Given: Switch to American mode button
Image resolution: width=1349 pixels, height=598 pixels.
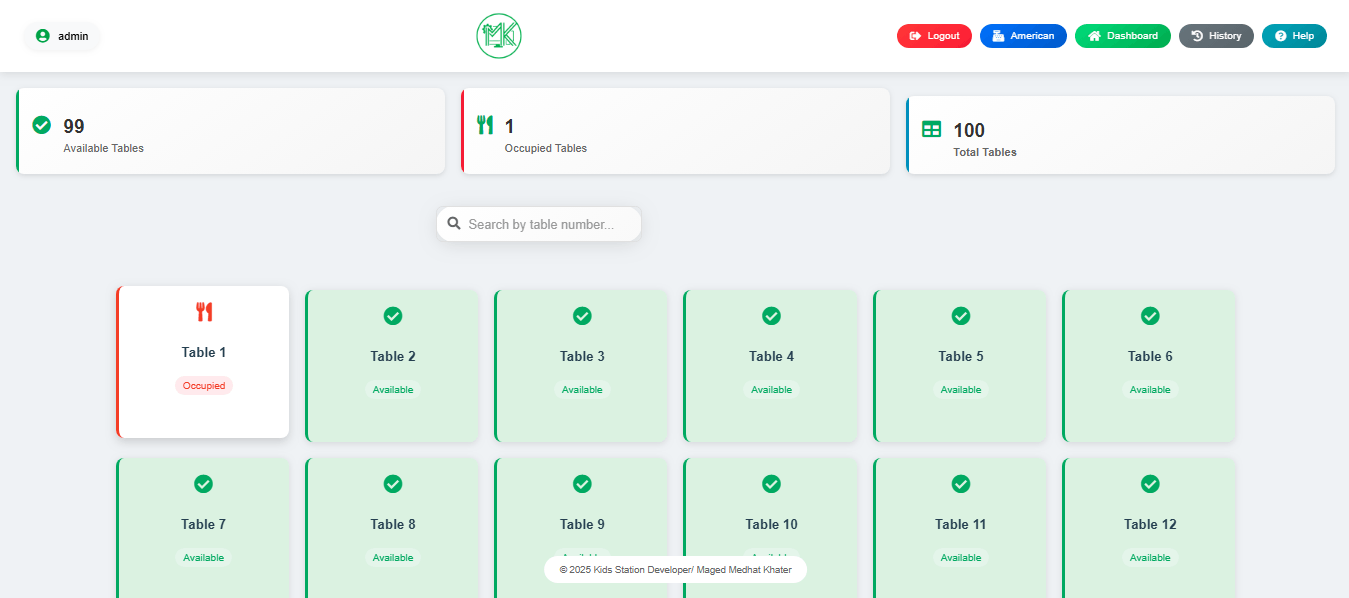Looking at the screenshot, I should [x=1023, y=36].
